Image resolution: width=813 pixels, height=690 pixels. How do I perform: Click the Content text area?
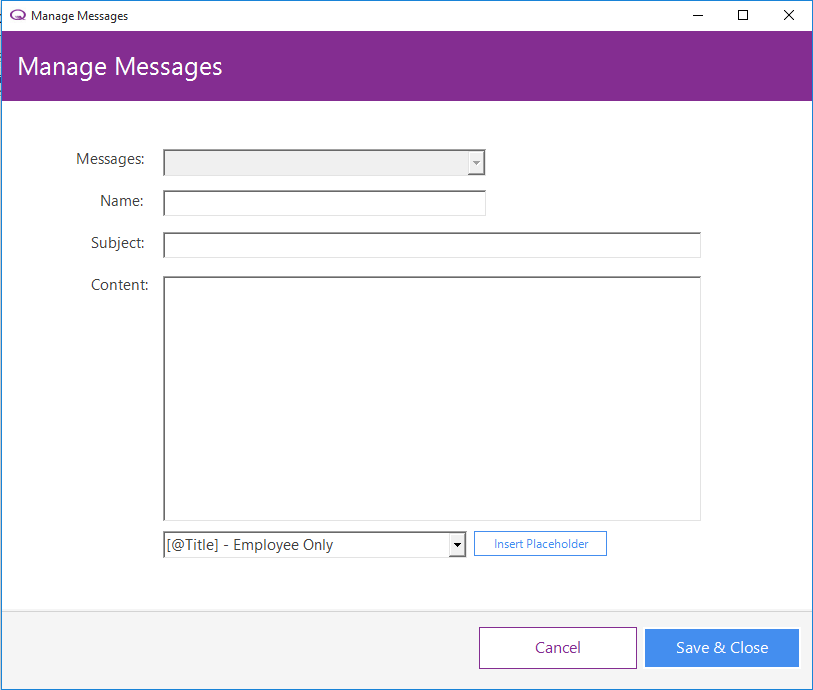(x=432, y=398)
